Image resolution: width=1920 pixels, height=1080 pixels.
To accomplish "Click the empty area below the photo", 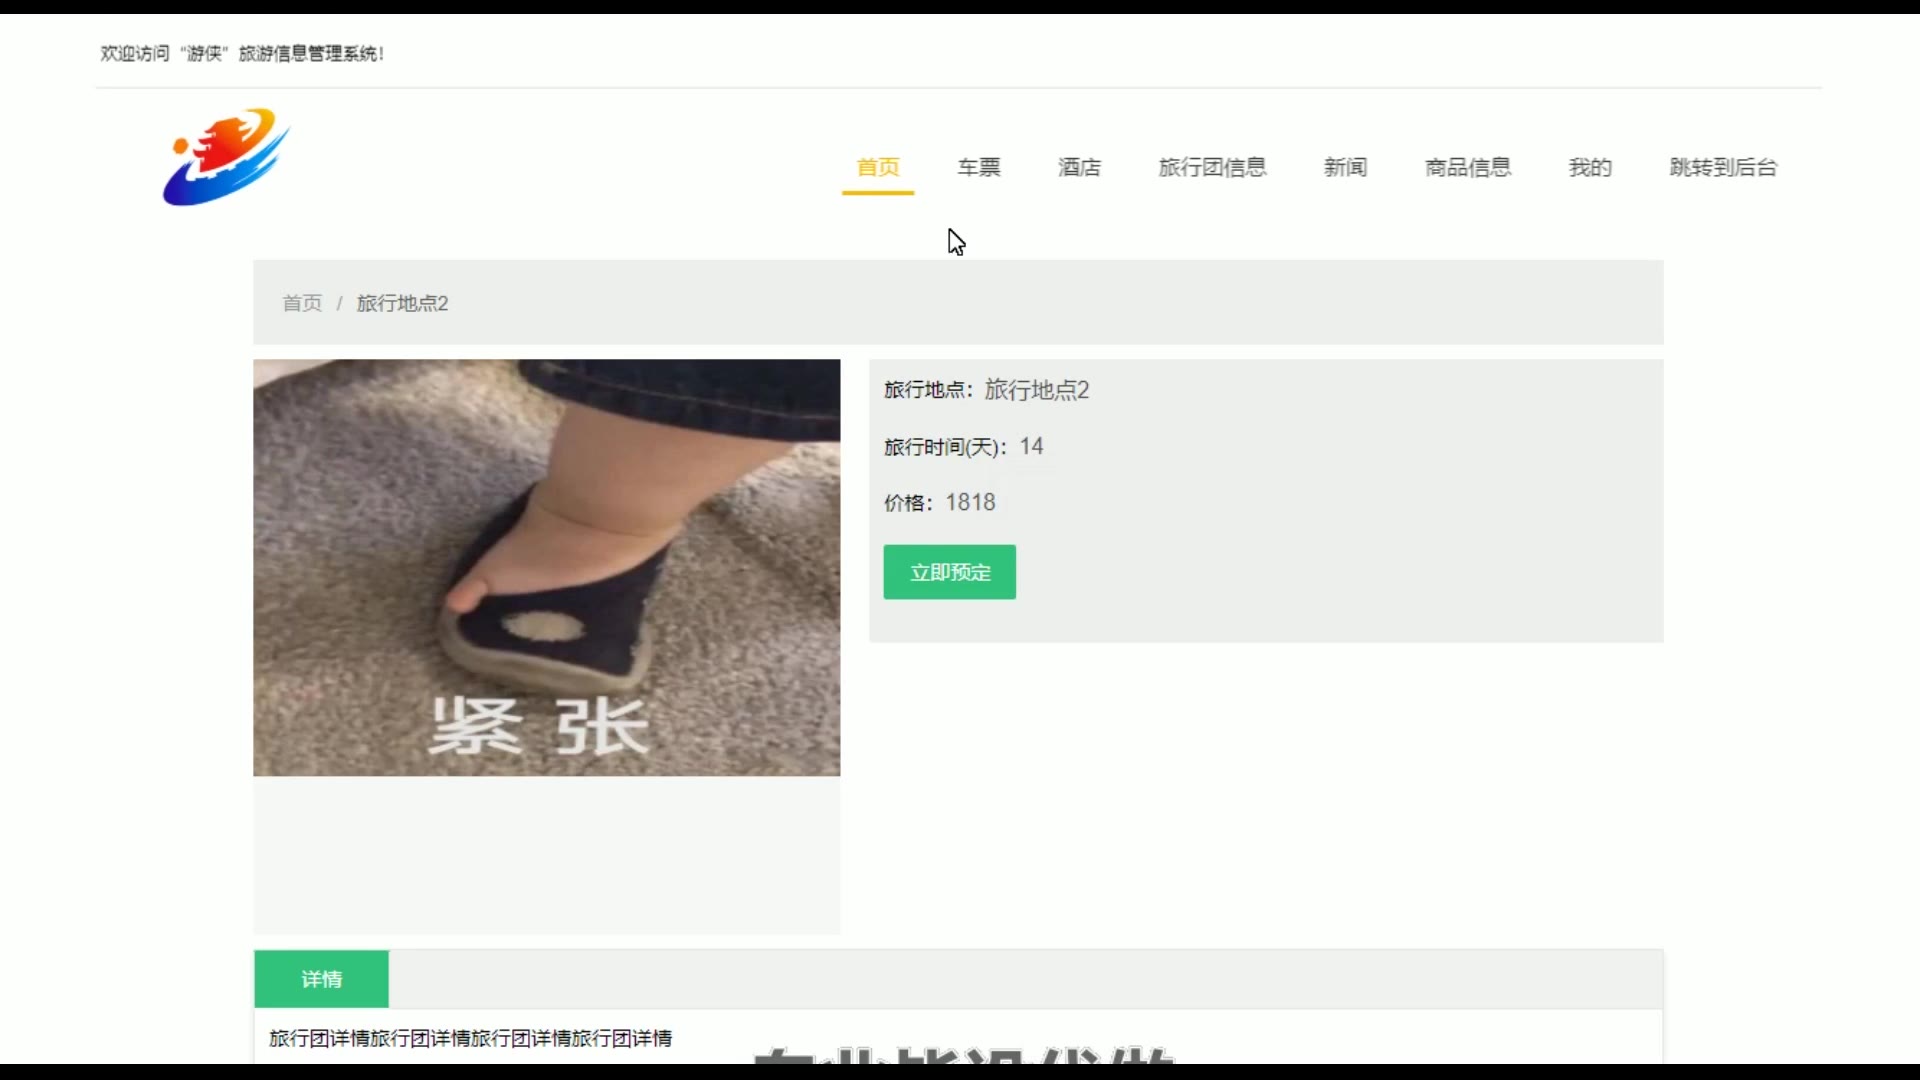I will [x=546, y=855].
